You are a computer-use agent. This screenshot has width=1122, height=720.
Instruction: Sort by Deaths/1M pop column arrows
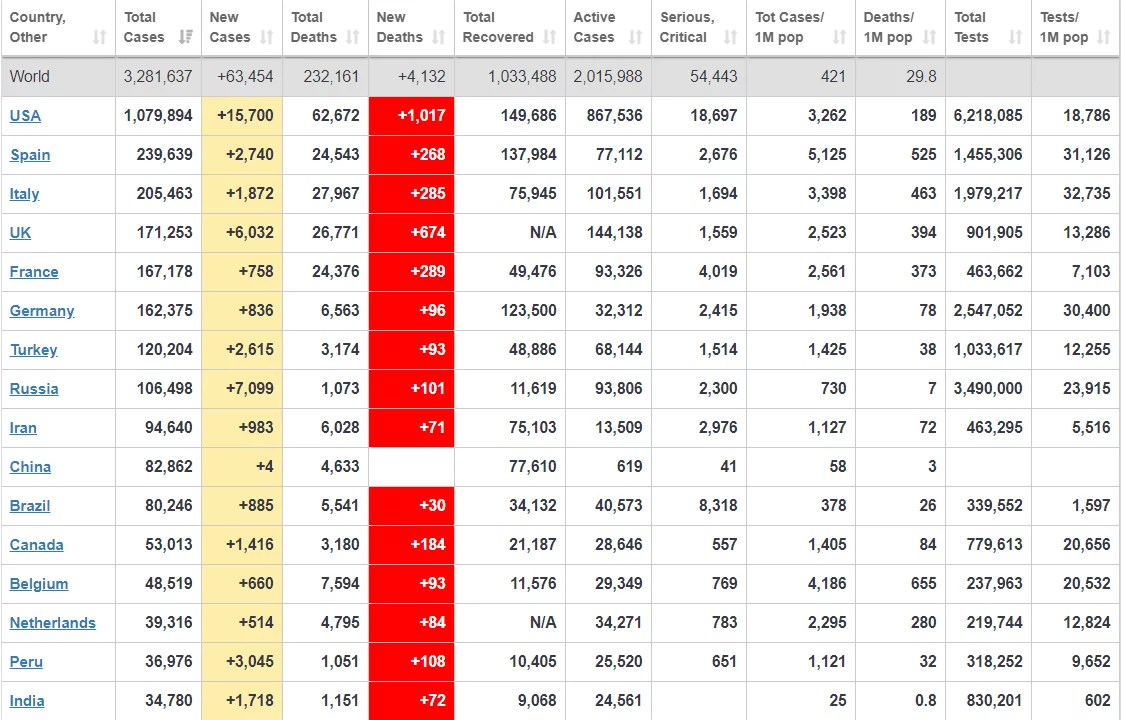(929, 37)
